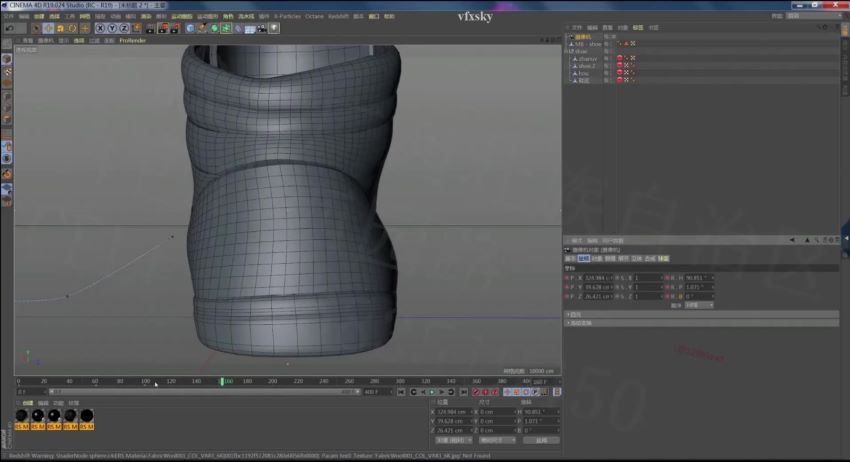
Task: Click the Light object icon
Action: tap(274, 28)
